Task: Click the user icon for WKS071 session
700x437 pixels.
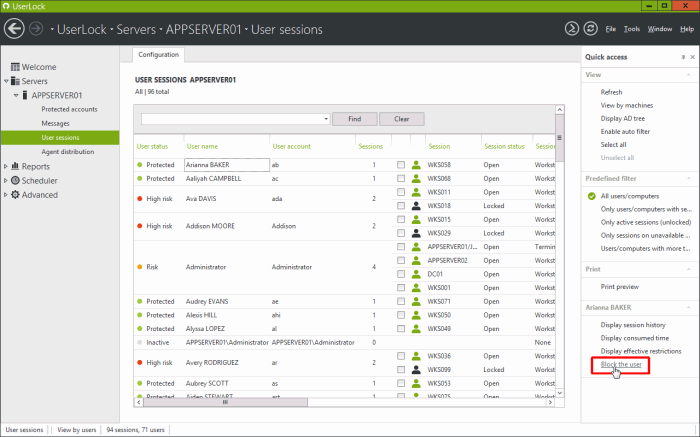Action: (416, 301)
